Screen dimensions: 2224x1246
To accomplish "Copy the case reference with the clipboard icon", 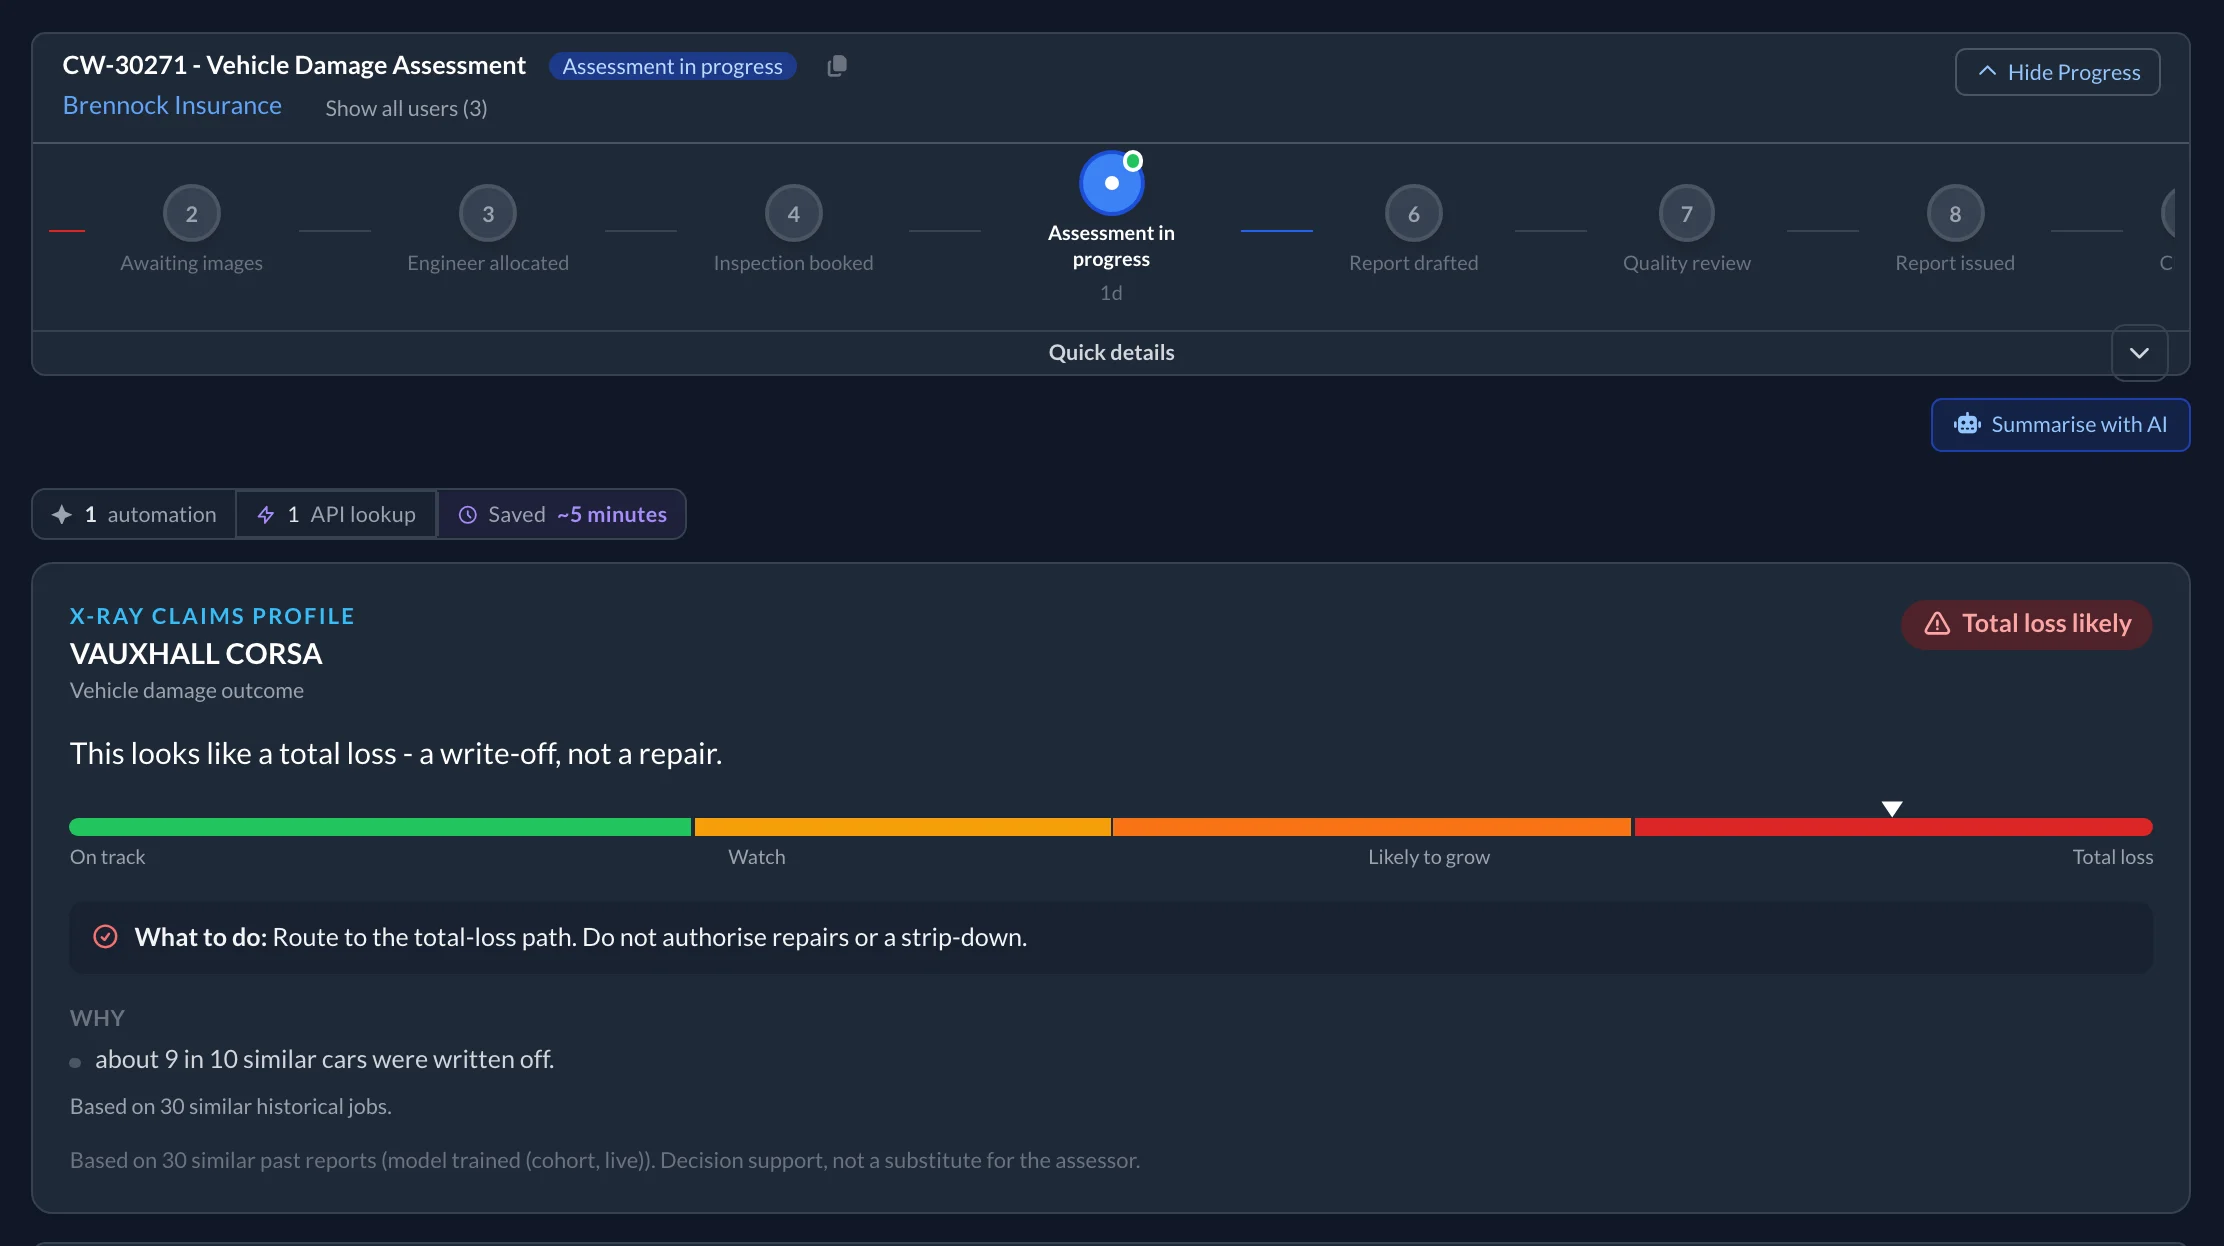I will click(x=837, y=66).
